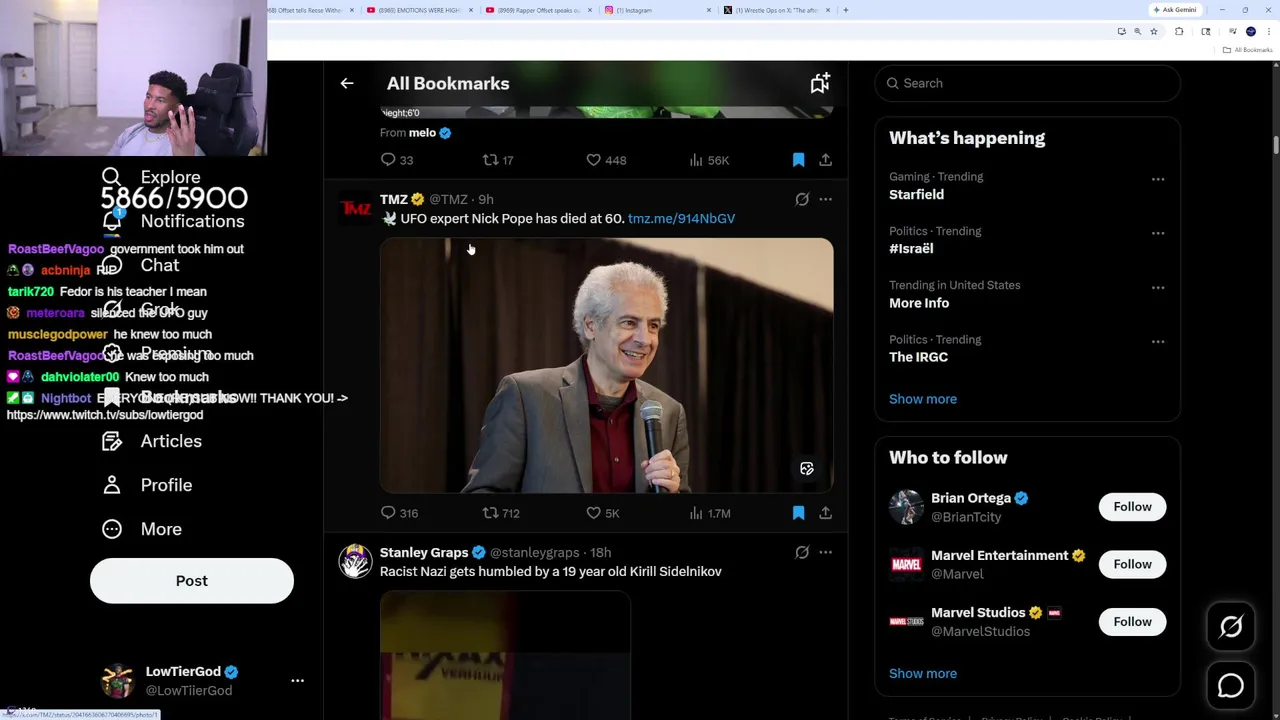Open Marvel Entertainment's avatar
Viewport: 1280px width, 720px height.
click(x=906, y=564)
